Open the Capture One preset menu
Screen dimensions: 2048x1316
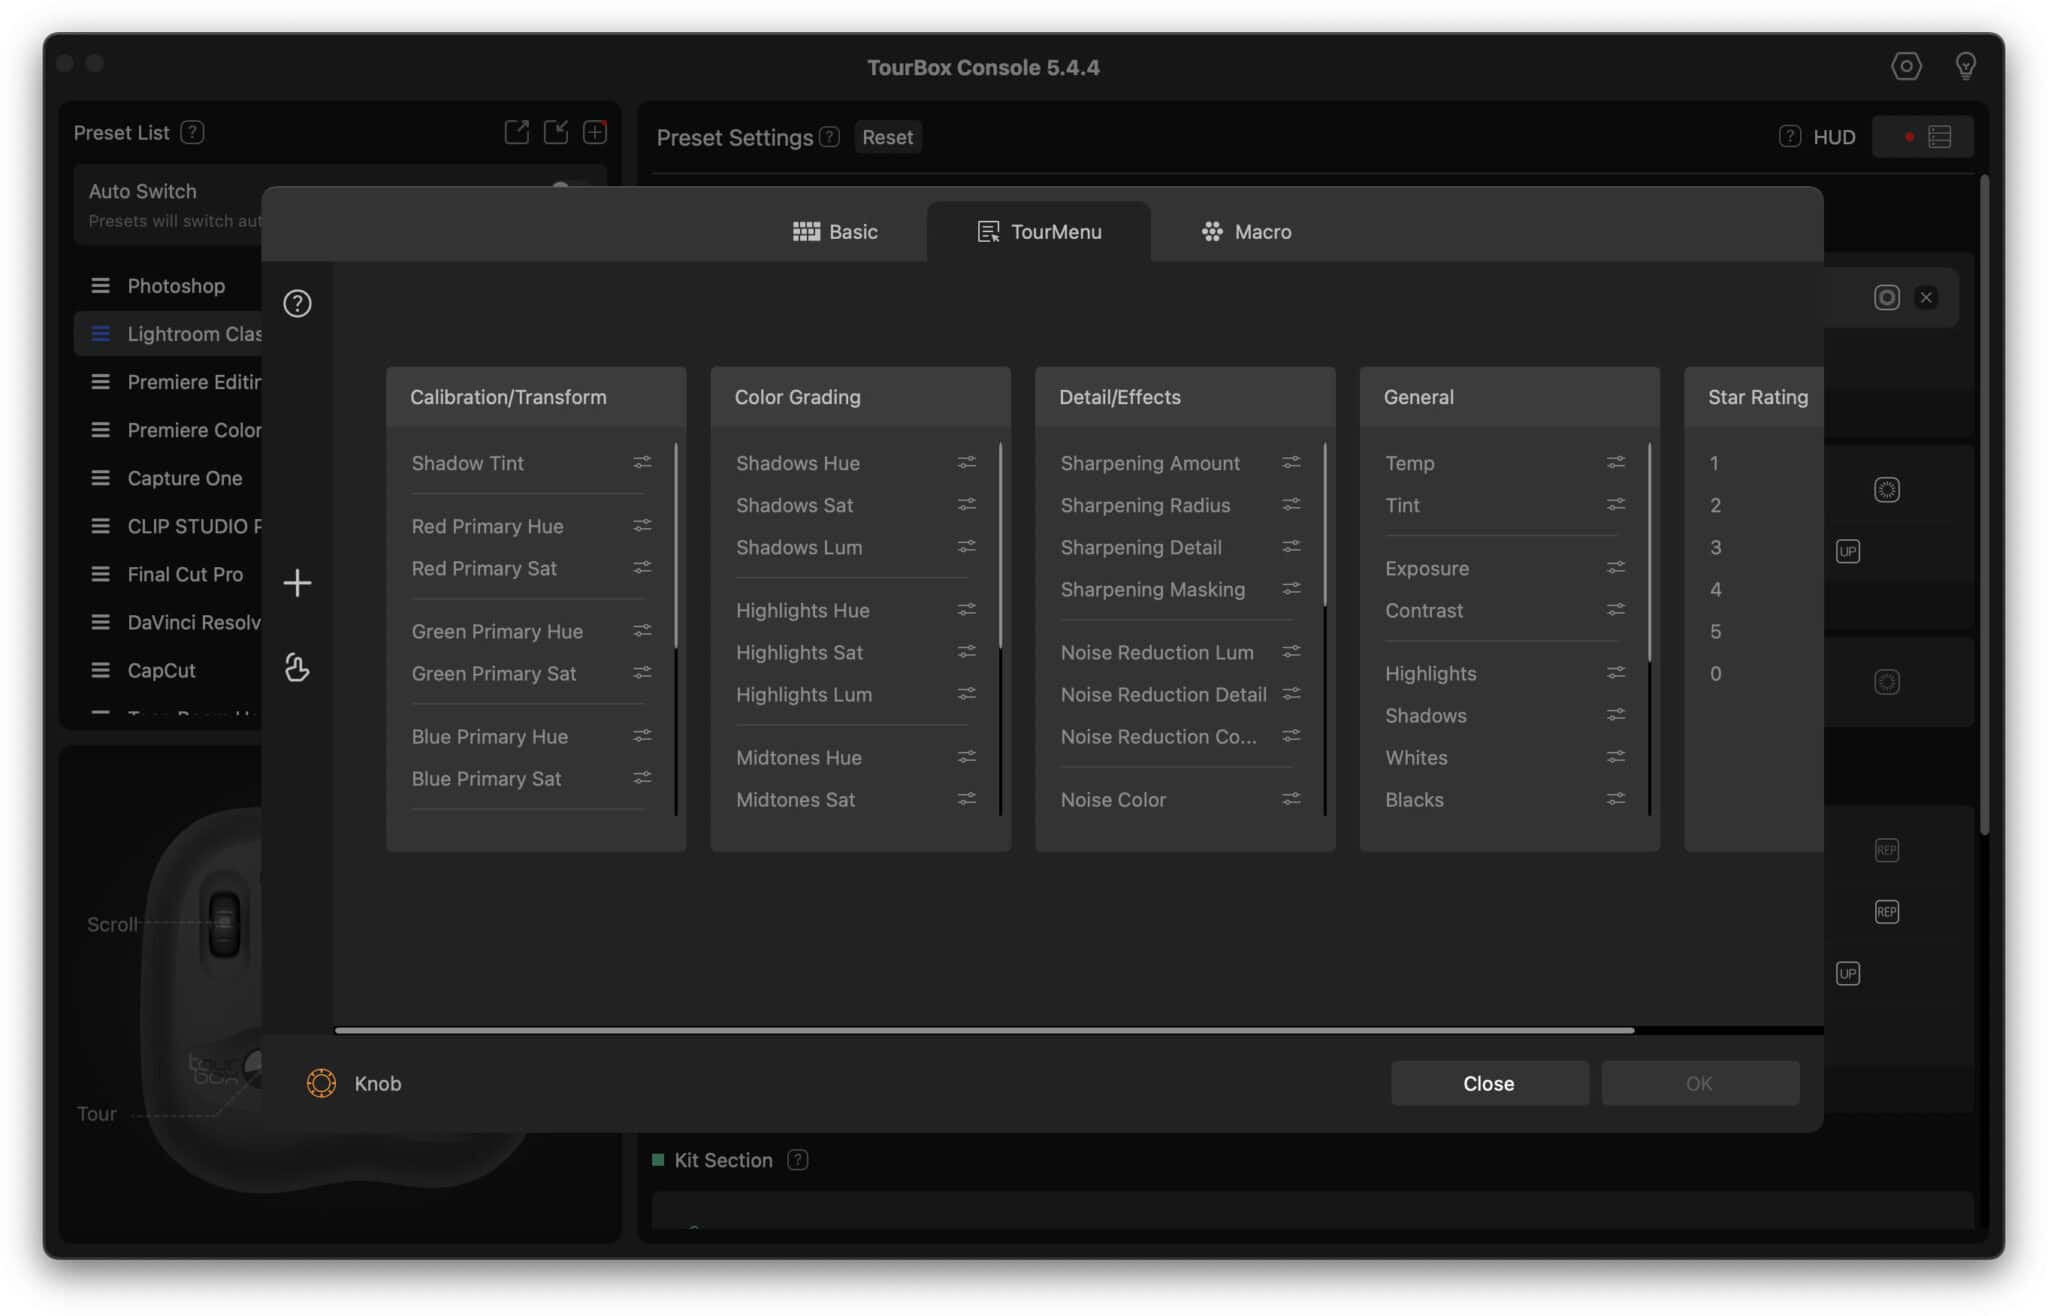(x=101, y=478)
